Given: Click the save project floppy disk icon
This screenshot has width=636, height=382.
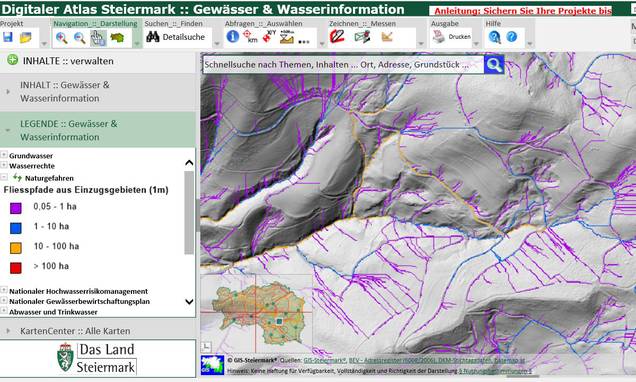Looking at the screenshot, I should 8,37.
